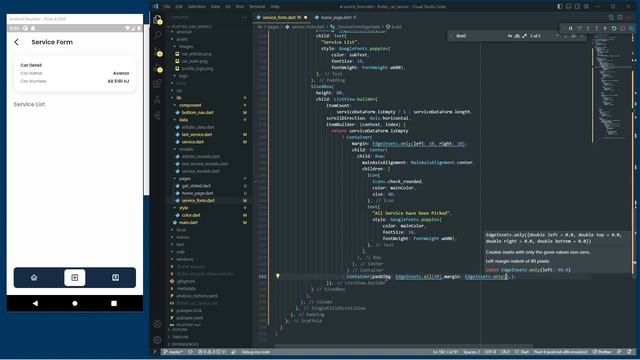Click the lightbulb code action icon
Image resolution: width=640 pixels, height=360 pixels.
coord(278,276)
